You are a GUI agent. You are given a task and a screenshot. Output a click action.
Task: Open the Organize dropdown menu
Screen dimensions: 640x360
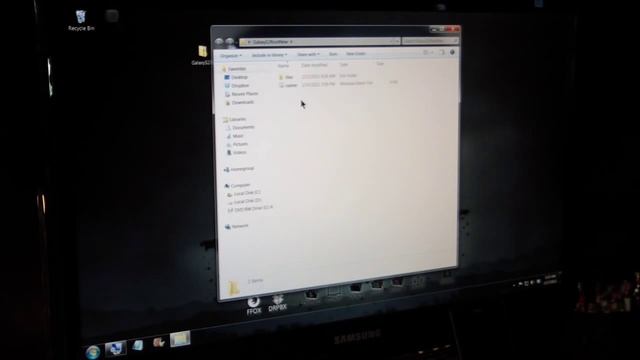(231, 56)
